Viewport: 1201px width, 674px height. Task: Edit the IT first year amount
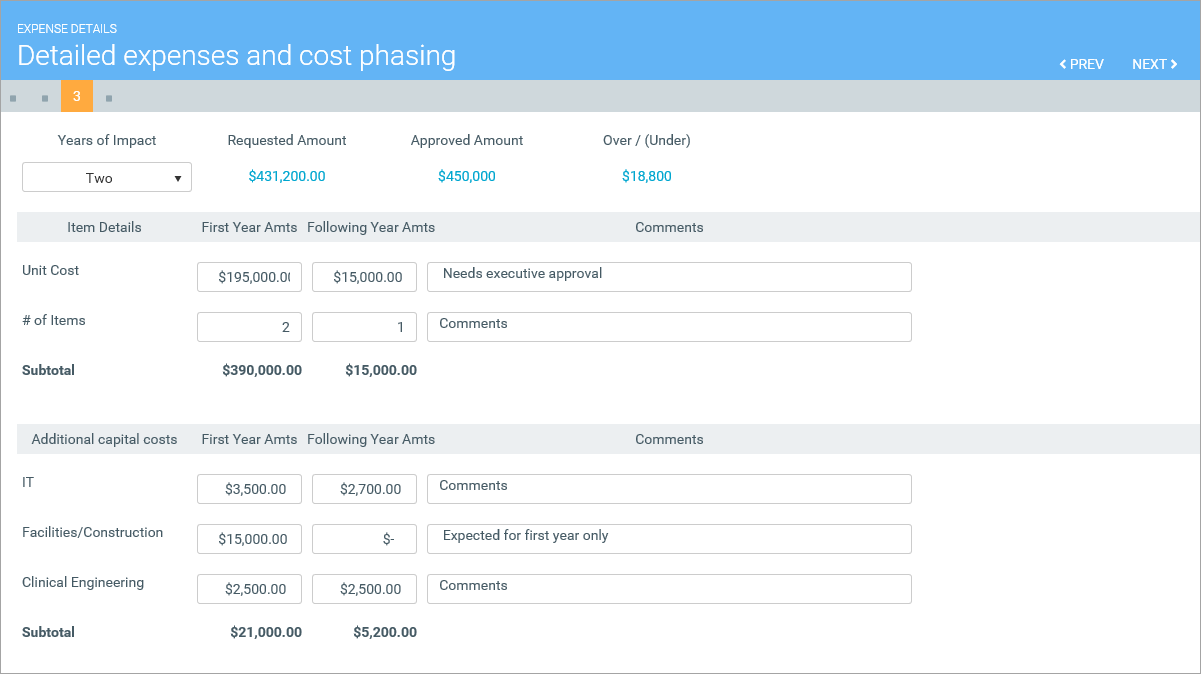(x=249, y=489)
